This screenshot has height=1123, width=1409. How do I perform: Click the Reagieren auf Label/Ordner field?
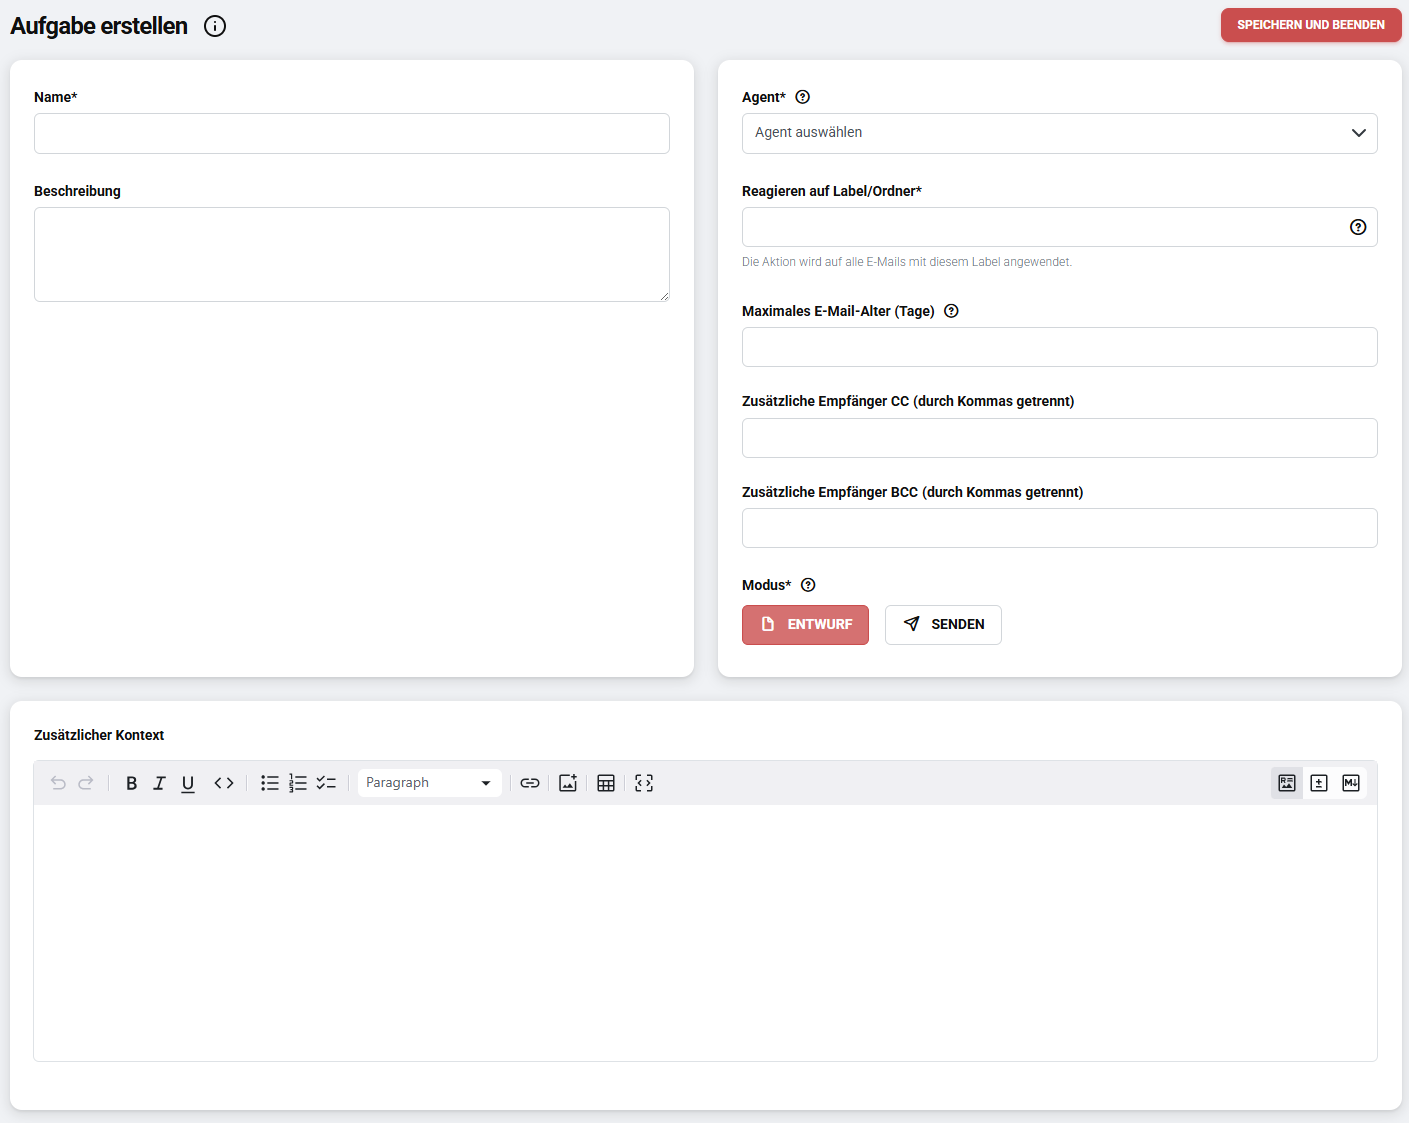click(x=1059, y=227)
